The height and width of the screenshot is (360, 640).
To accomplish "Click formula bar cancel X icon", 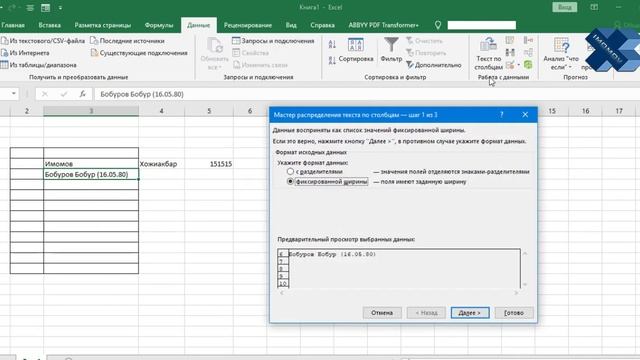I will coord(44,94).
